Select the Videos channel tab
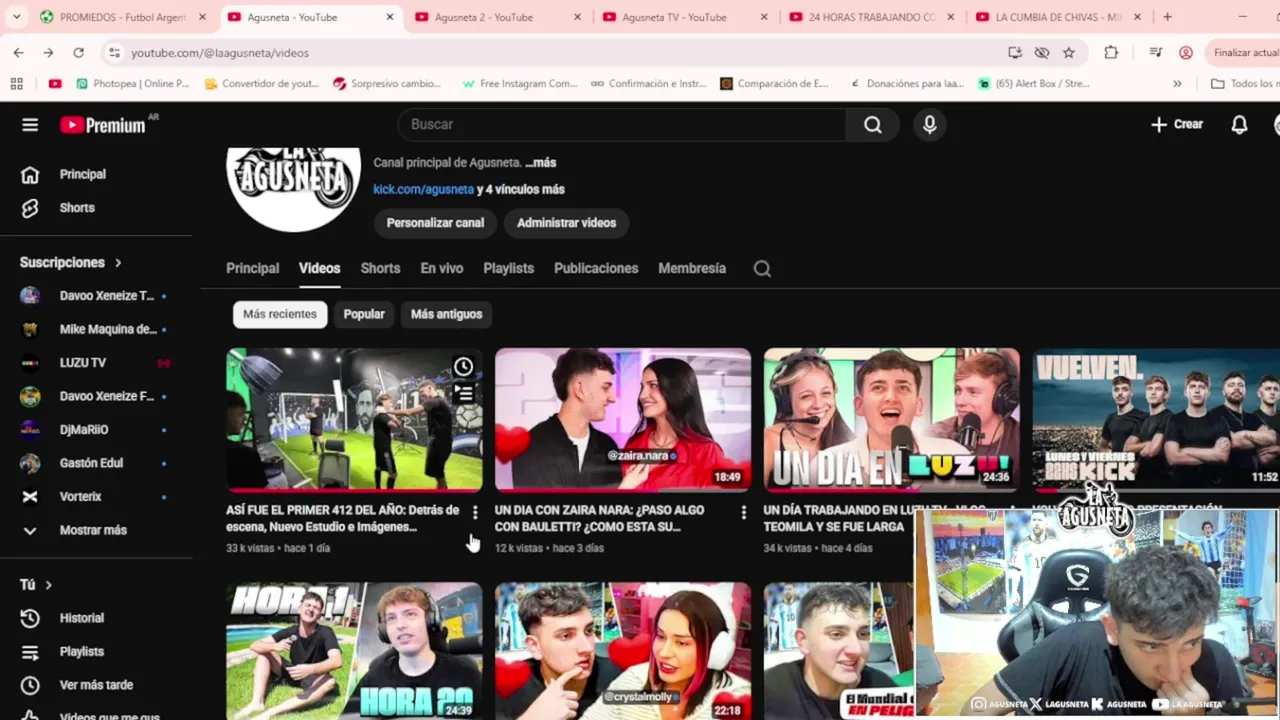Viewport: 1280px width, 720px height. coord(319,268)
